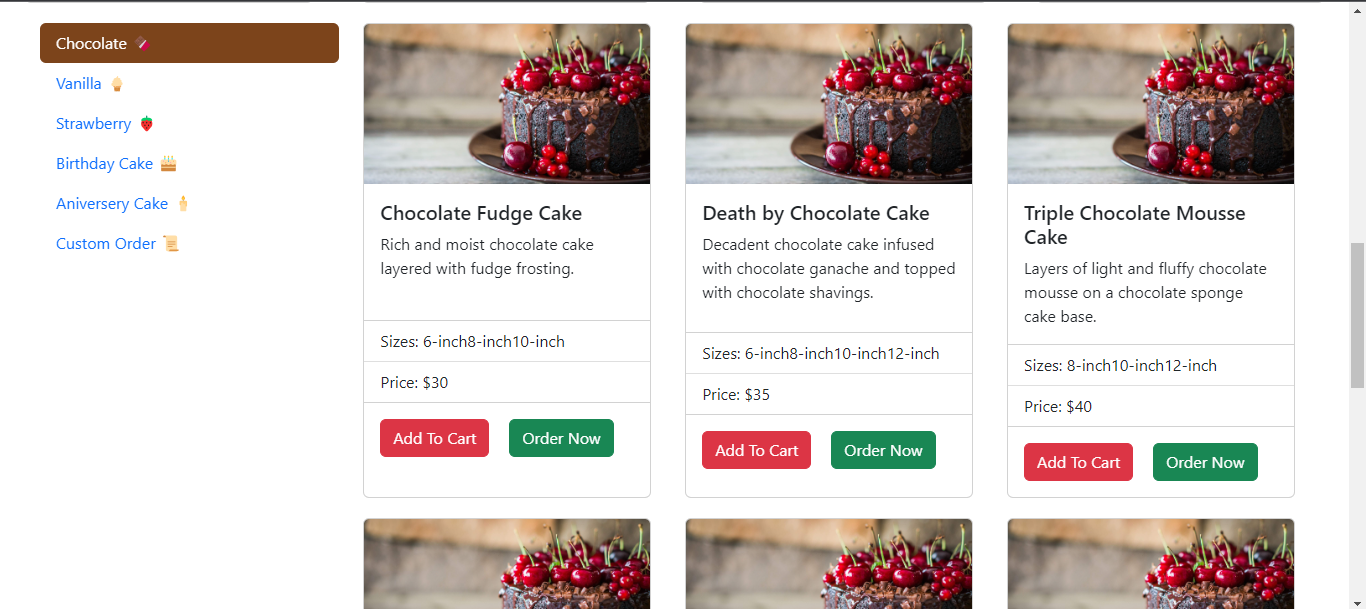The width and height of the screenshot is (1366, 609).
Task: Open the Strawberry cakes category
Action: [x=94, y=124]
